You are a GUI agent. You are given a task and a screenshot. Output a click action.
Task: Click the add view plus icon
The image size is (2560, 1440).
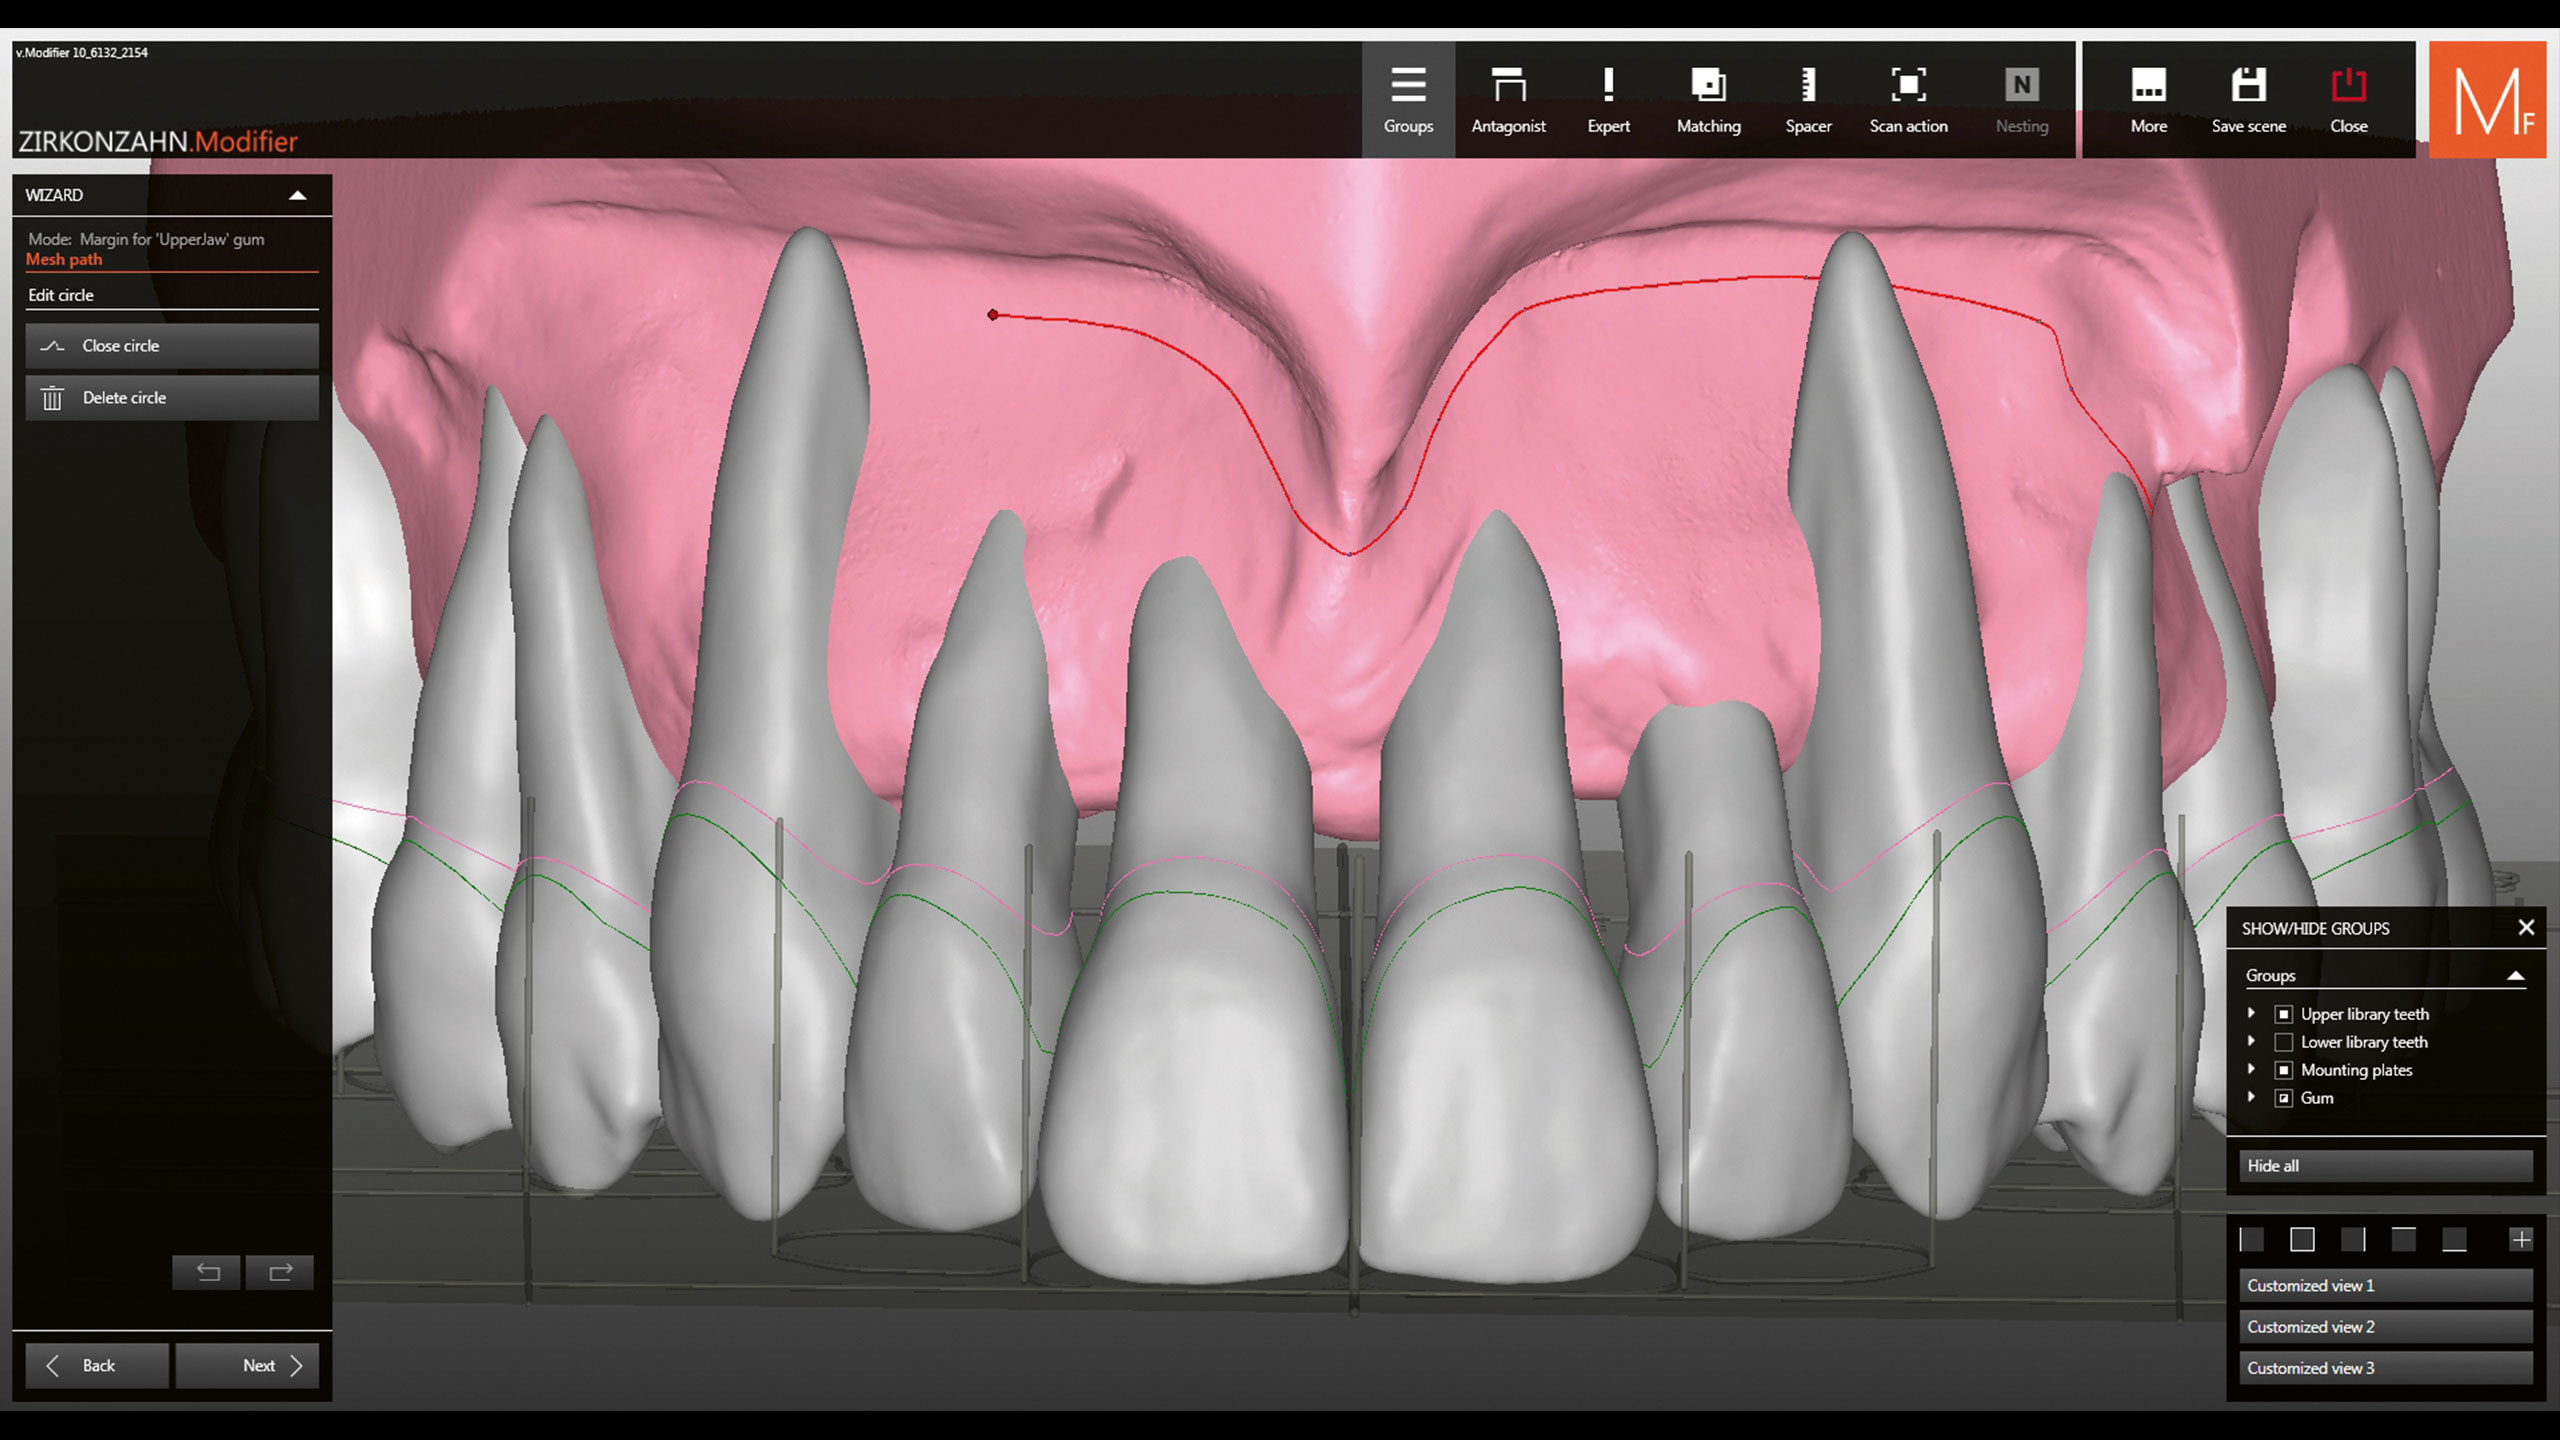(2521, 1240)
